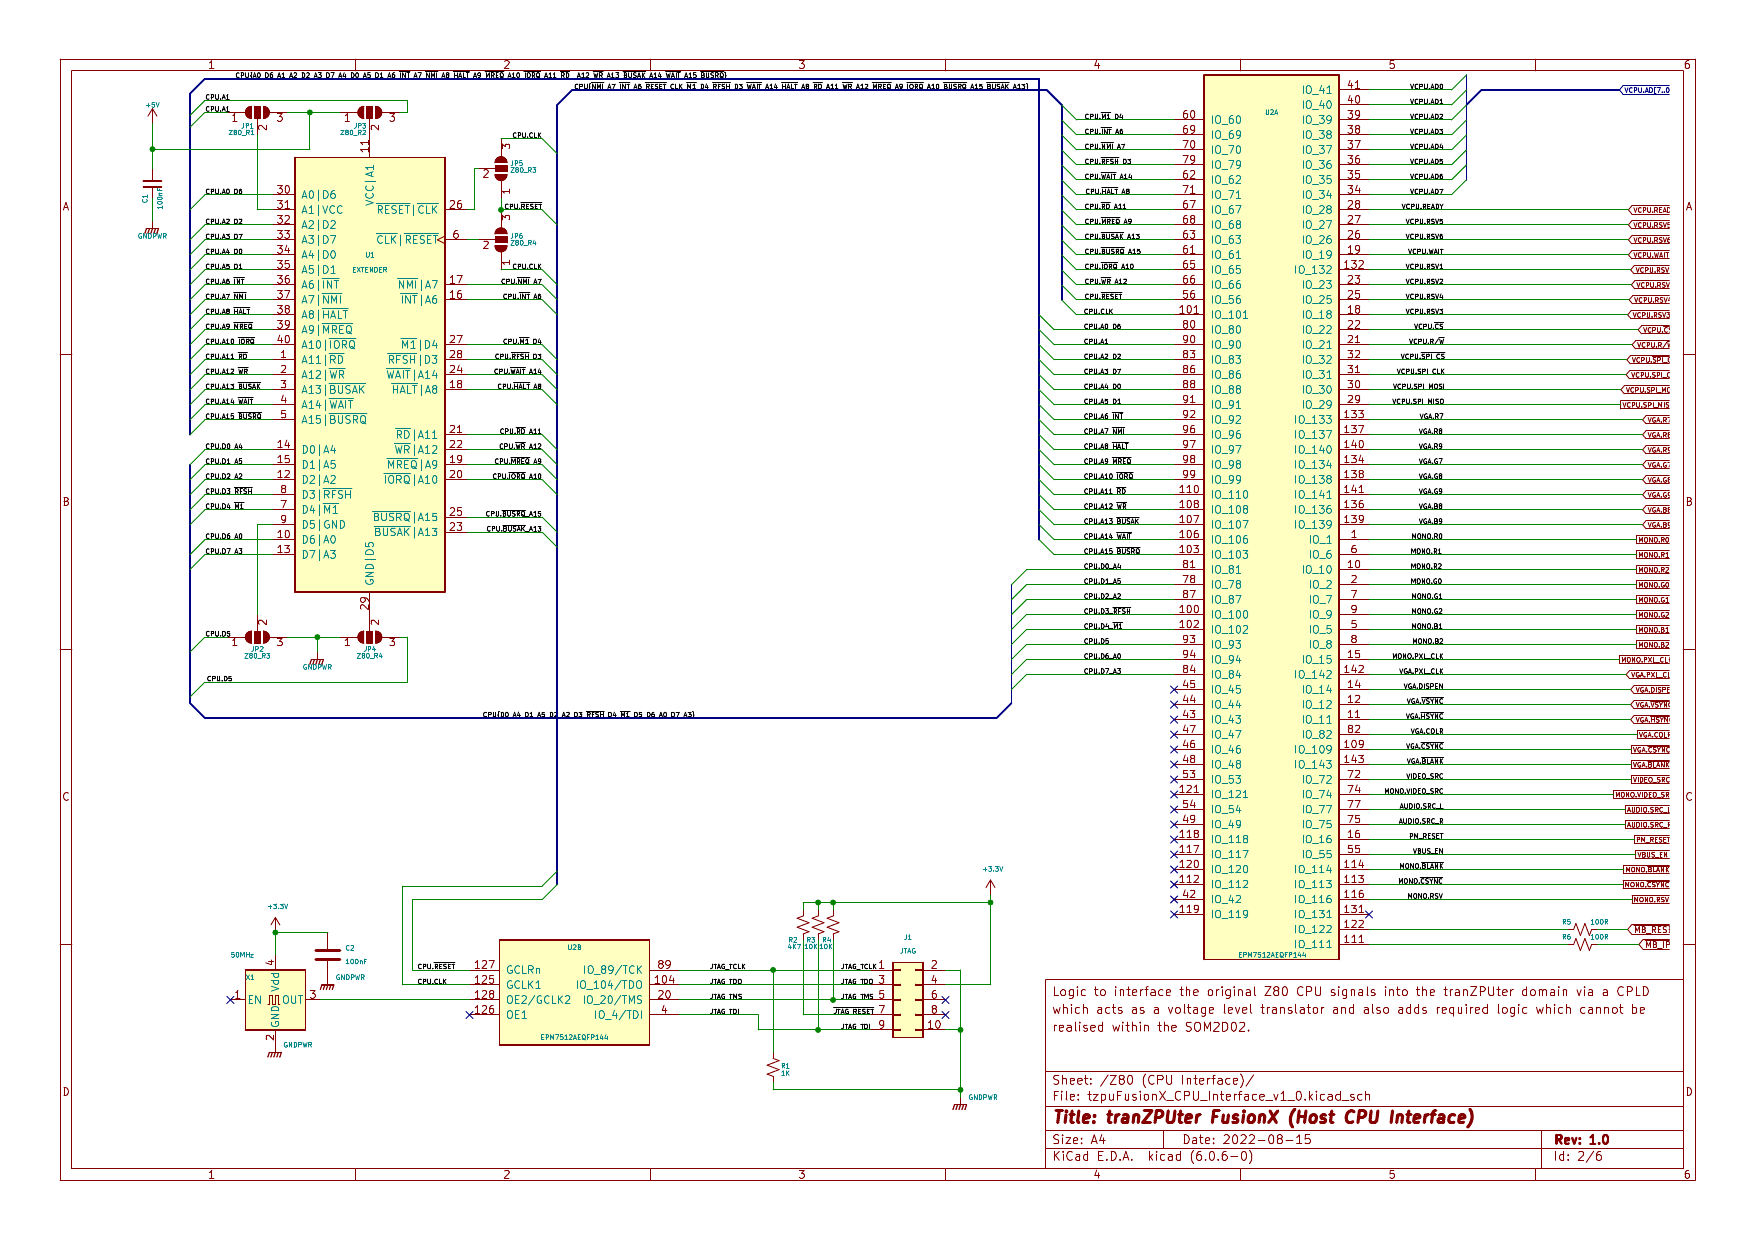Select the U1 Z80 EXTENDER component body

[x=370, y=375]
